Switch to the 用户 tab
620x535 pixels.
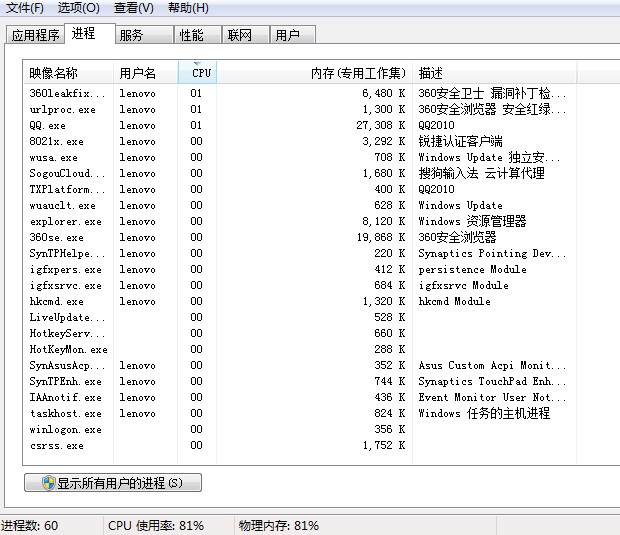pos(293,35)
